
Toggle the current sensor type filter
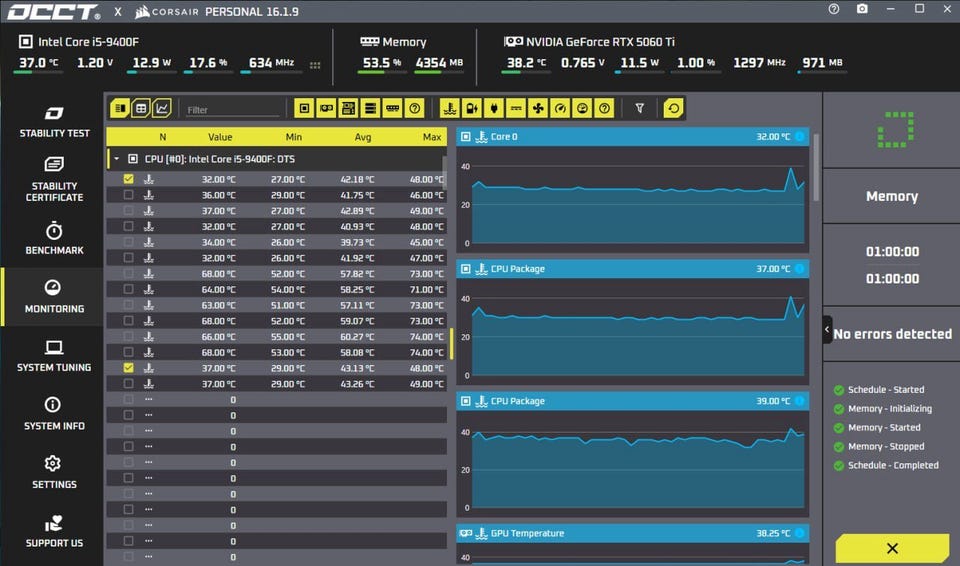(x=516, y=108)
